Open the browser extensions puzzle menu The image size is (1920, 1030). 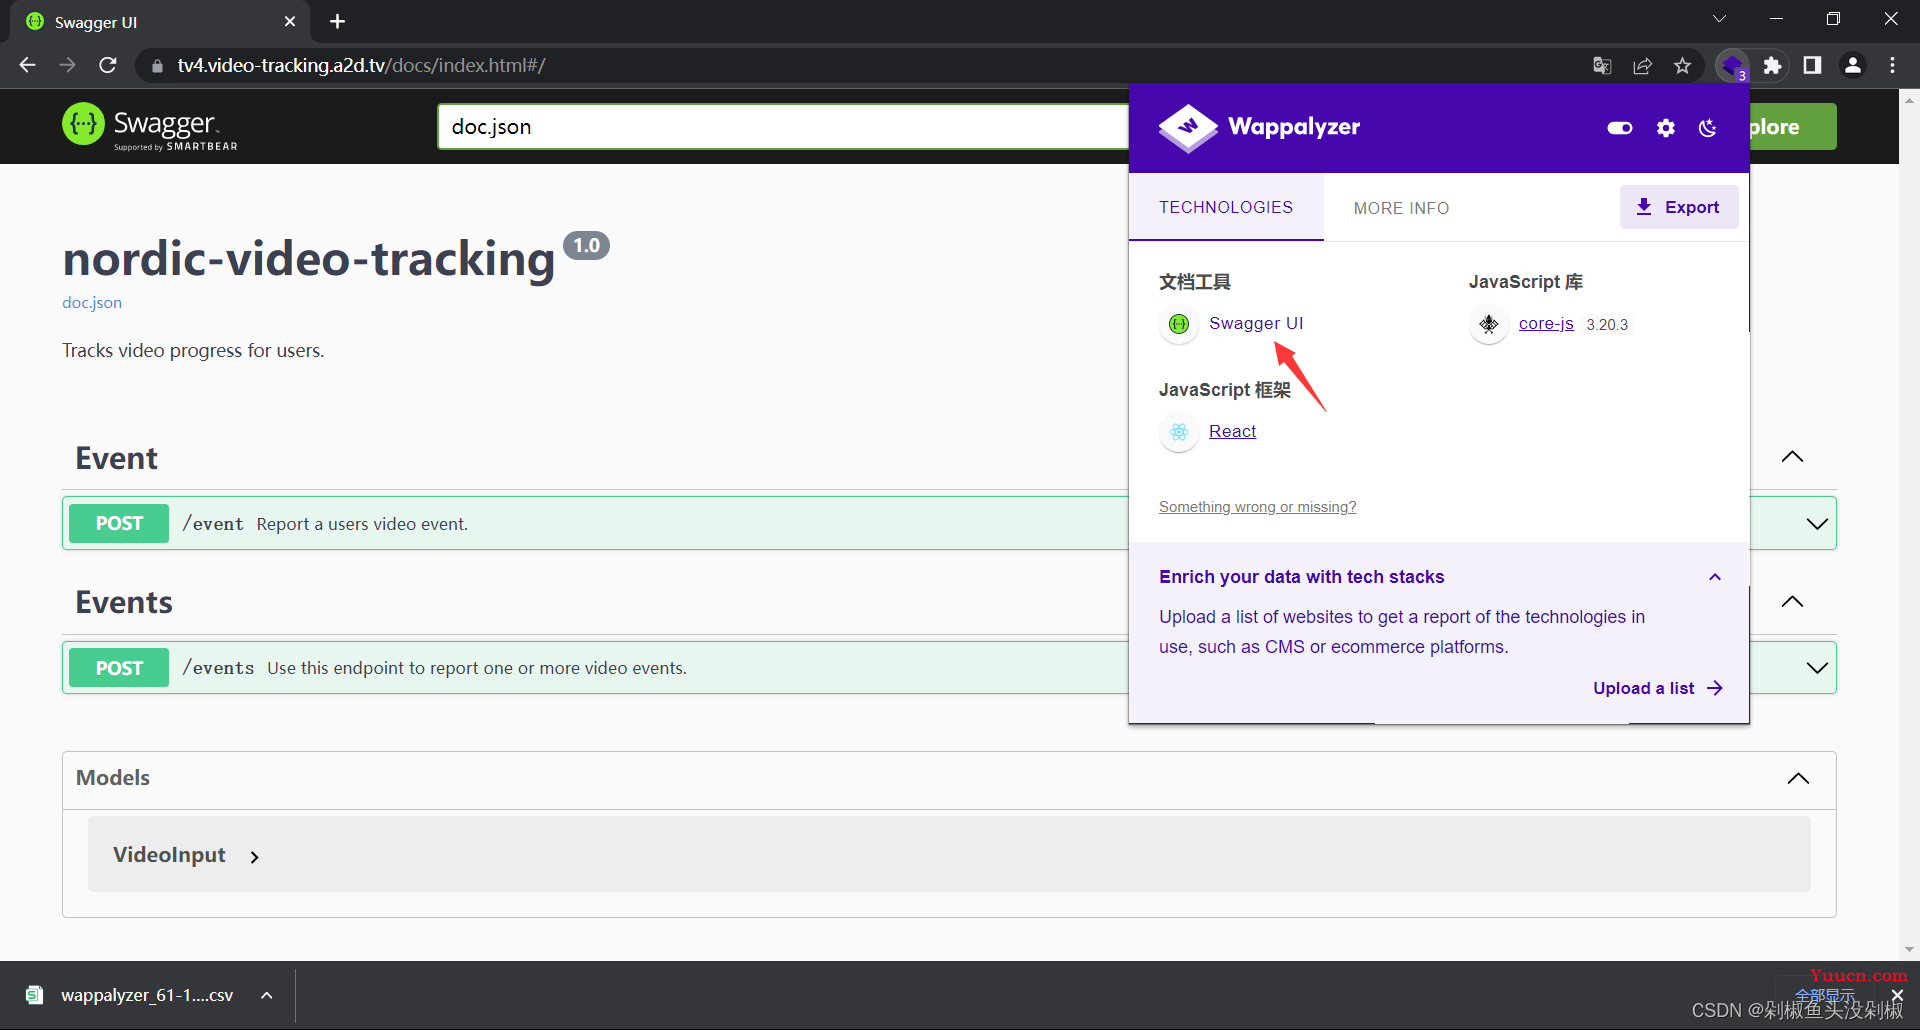click(x=1772, y=66)
